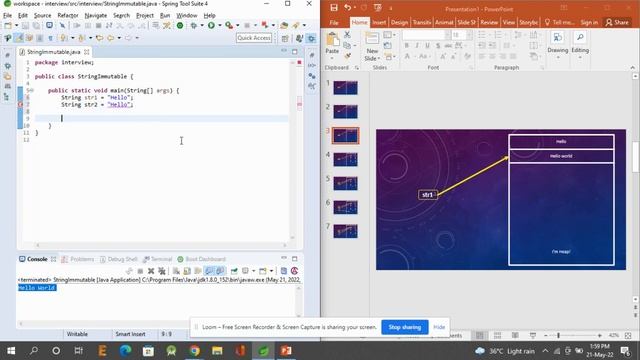Adjust the PowerPoint zoom slider handle
The height and width of the screenshot is (360, 640).
pyautogui.click(x=558, y=336)
